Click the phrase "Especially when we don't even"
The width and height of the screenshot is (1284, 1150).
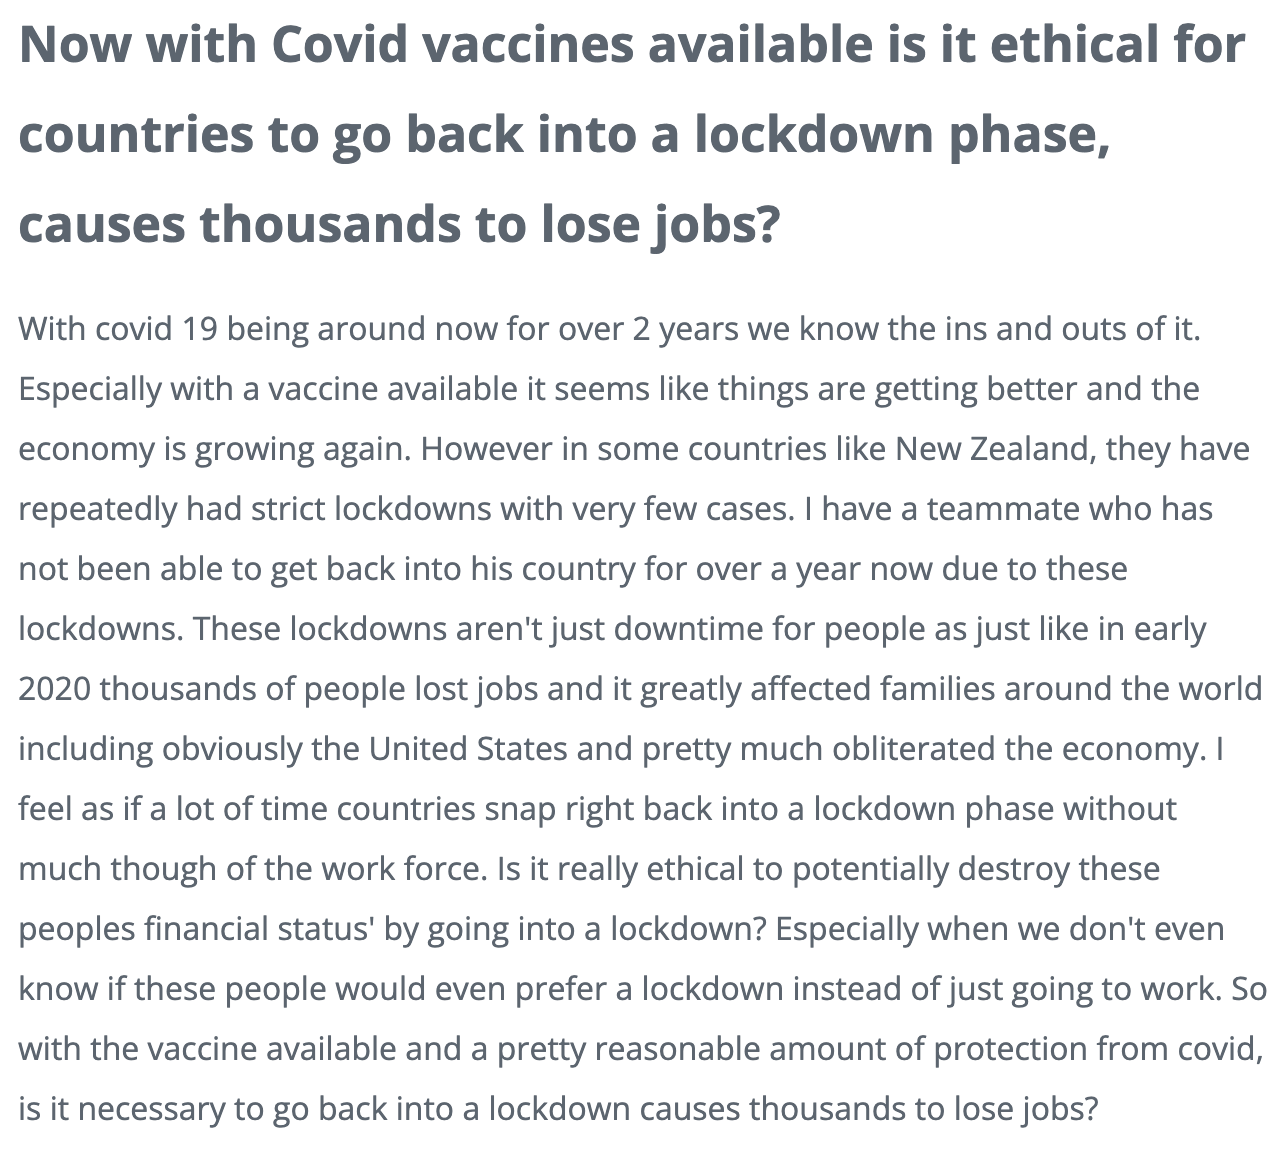point(1000,928)
